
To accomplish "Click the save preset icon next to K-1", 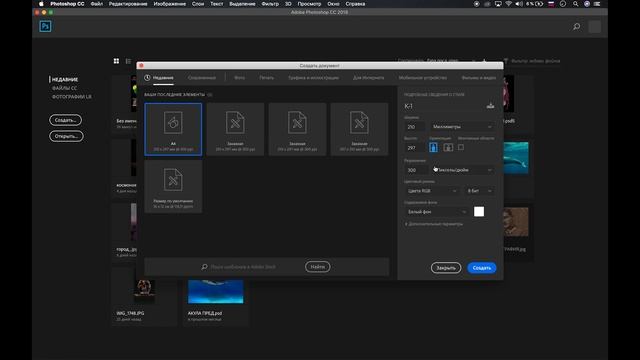I will coord(490,106).
